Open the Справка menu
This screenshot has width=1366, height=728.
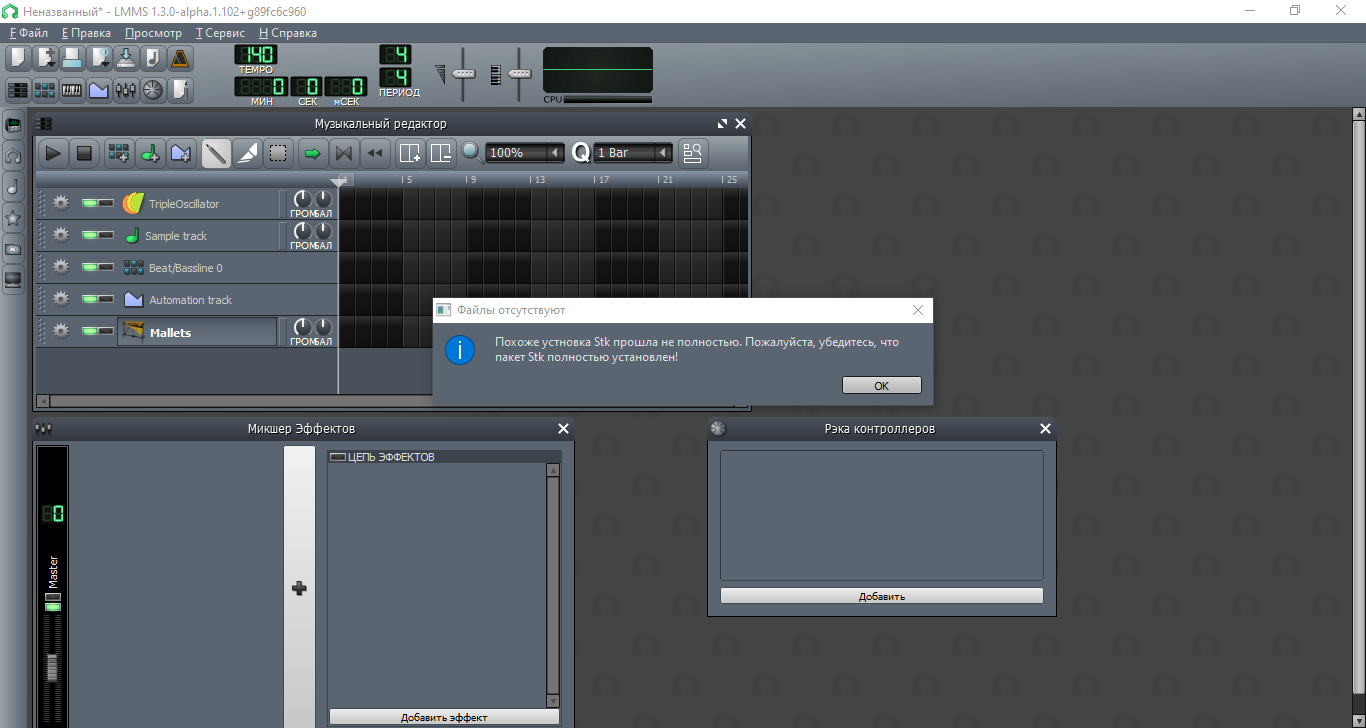(x=288, y=33)
